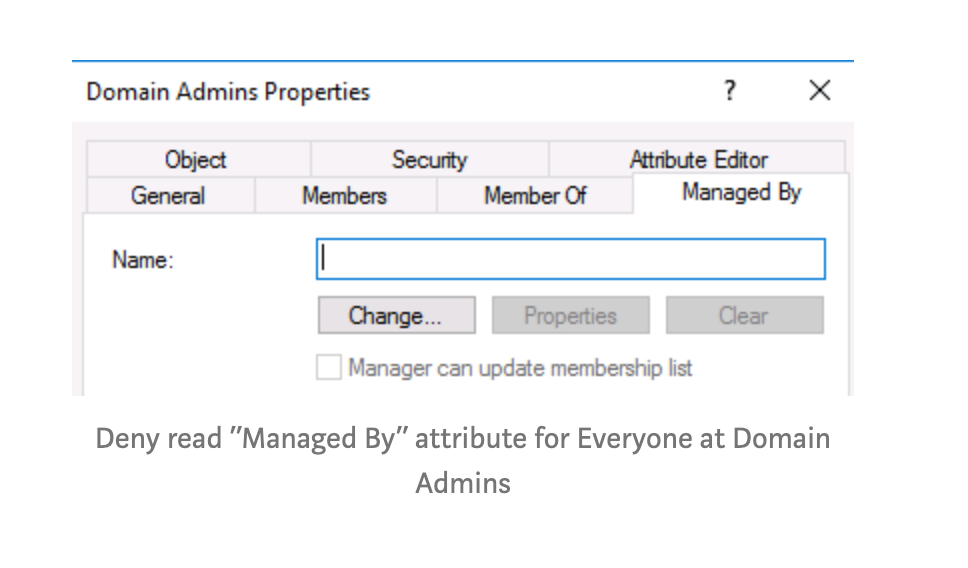Select the Attribute Editor tab
The image size is (968, 568).
pos(698,160)
